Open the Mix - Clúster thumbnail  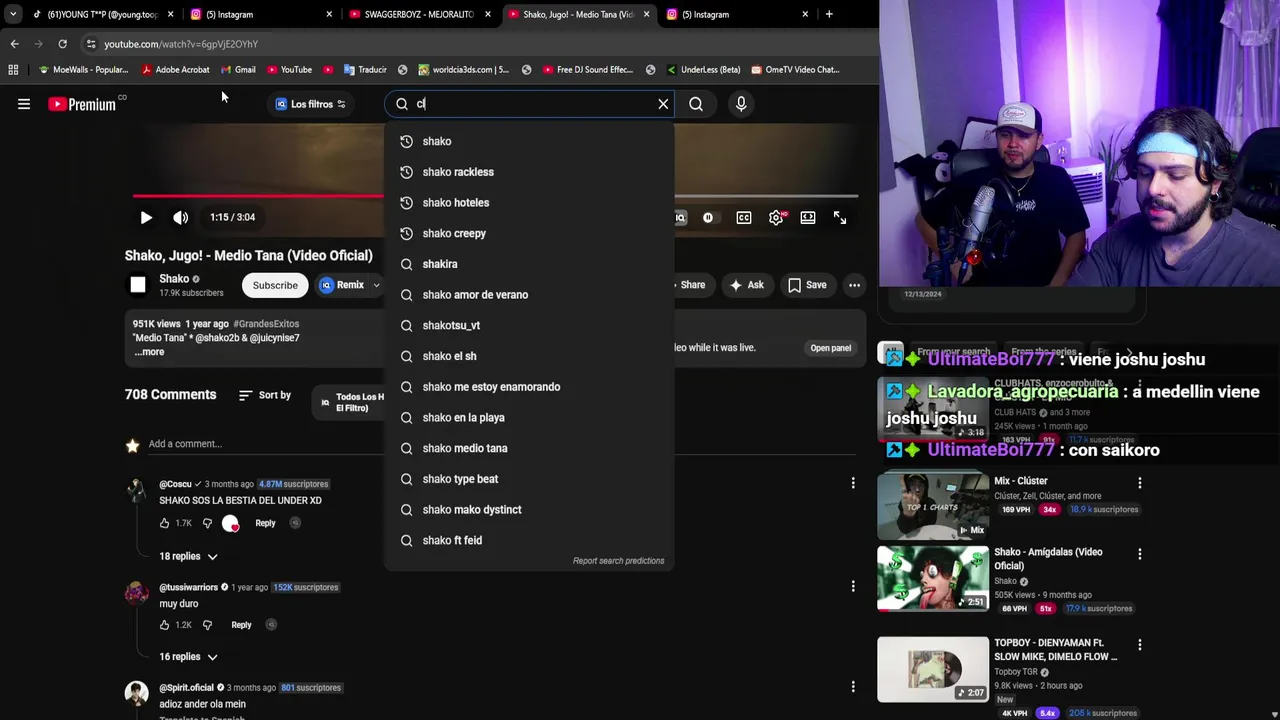(x=933, y=506)
